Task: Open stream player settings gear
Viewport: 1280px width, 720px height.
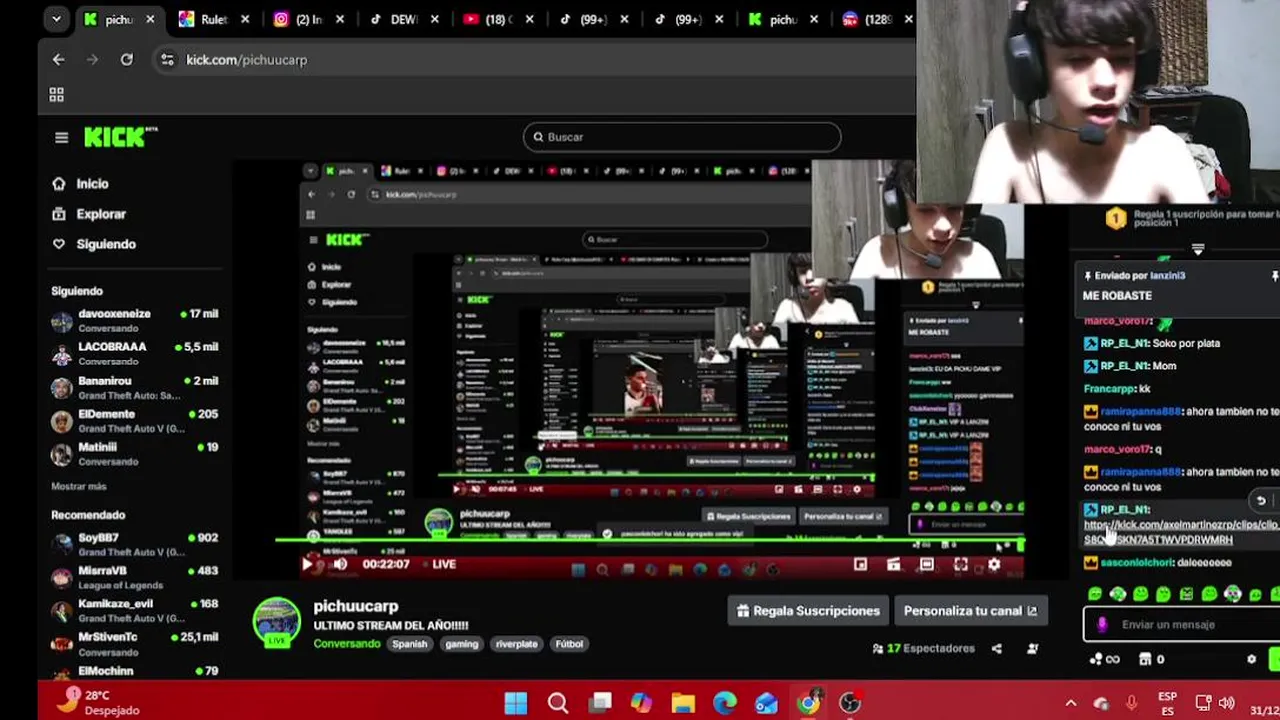Action: 994,565
